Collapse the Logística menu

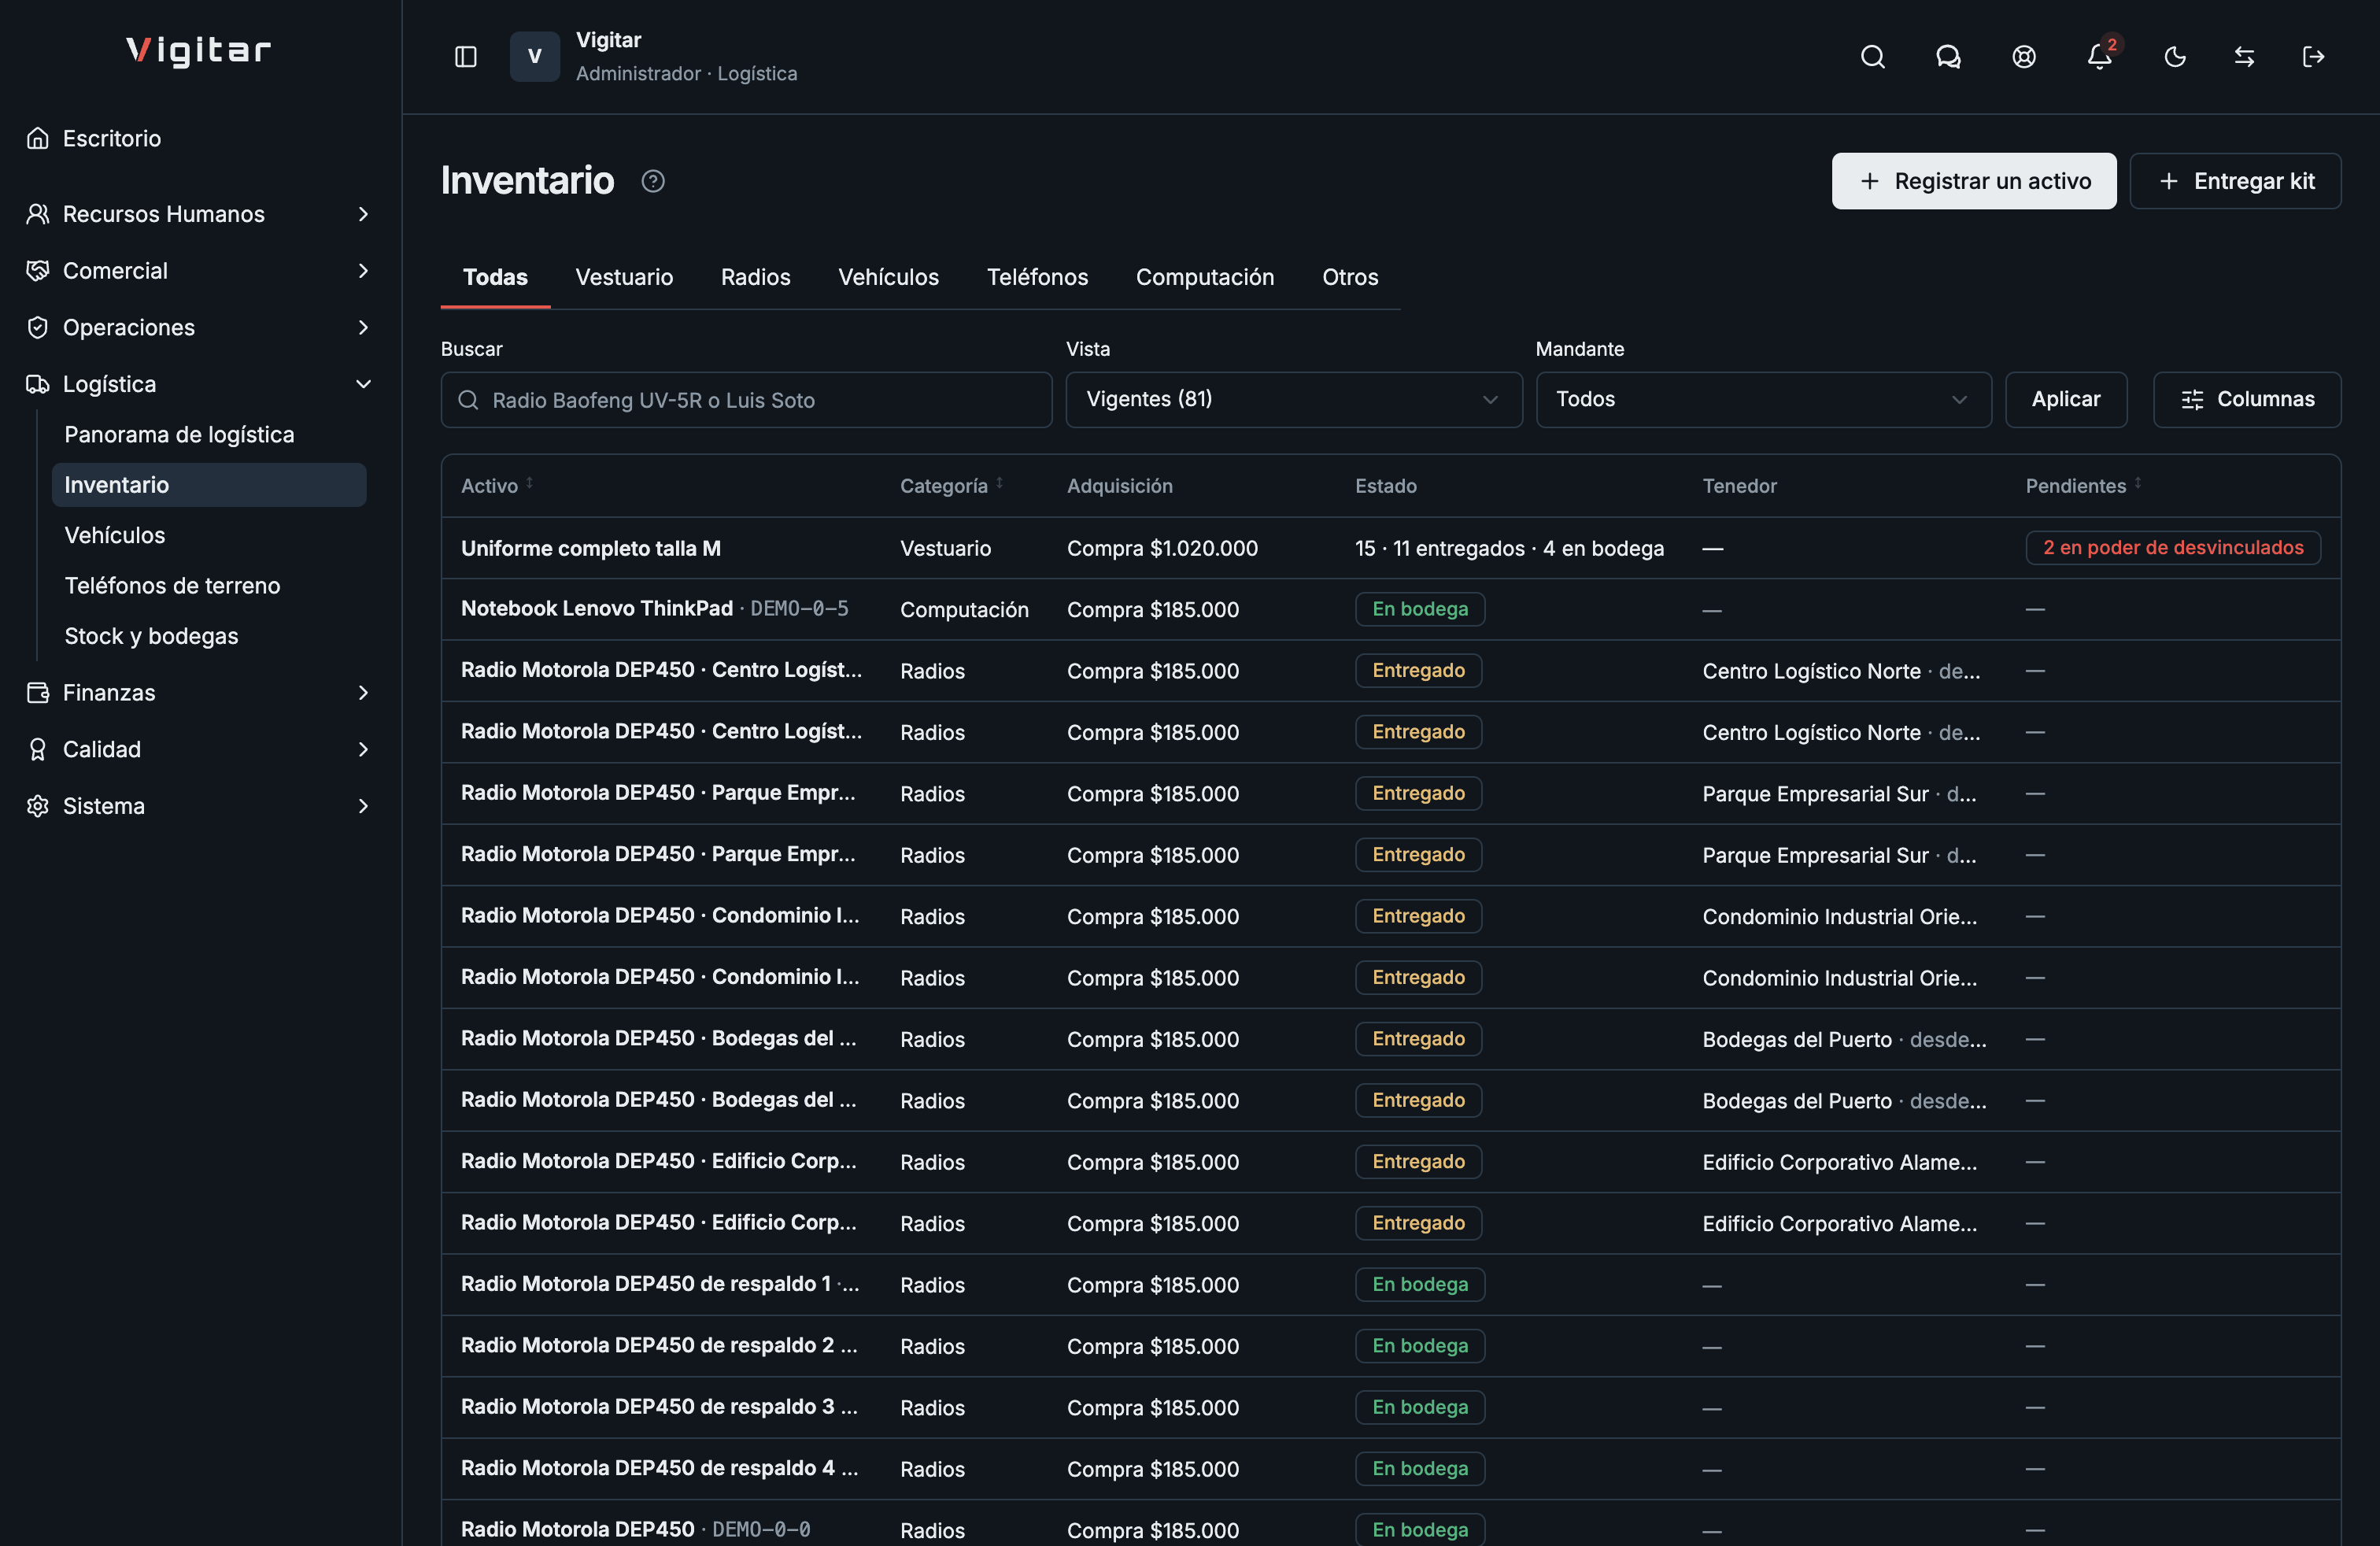pos(200,384)
